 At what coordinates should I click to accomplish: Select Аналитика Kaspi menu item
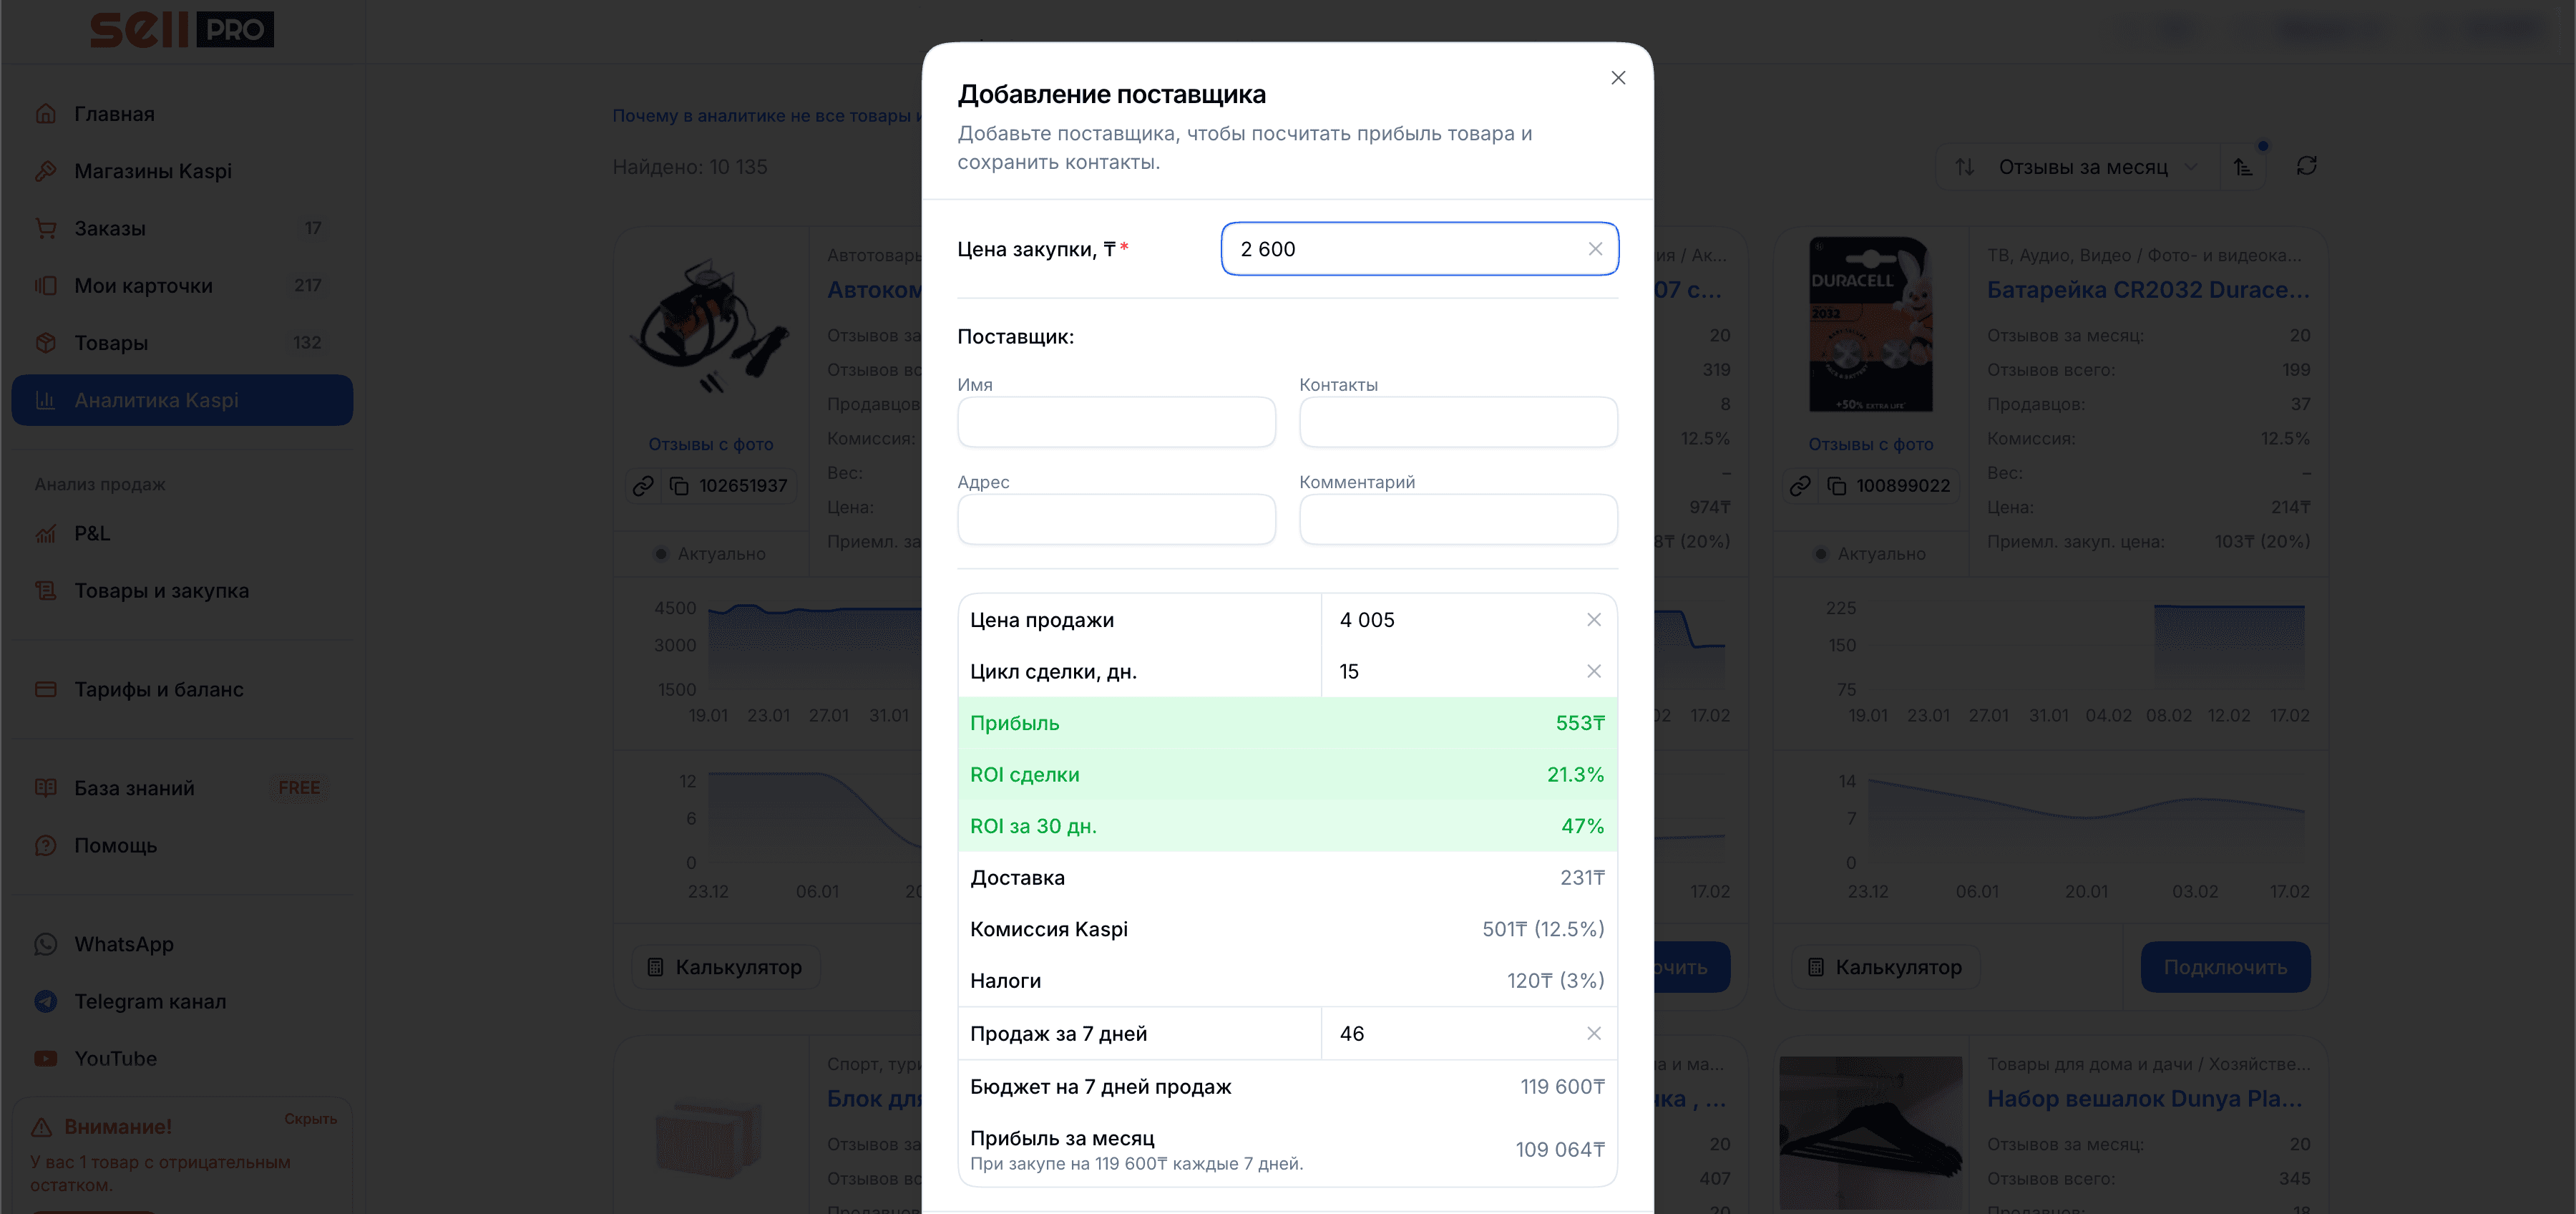pyautogui.click(x=182, y=400)
